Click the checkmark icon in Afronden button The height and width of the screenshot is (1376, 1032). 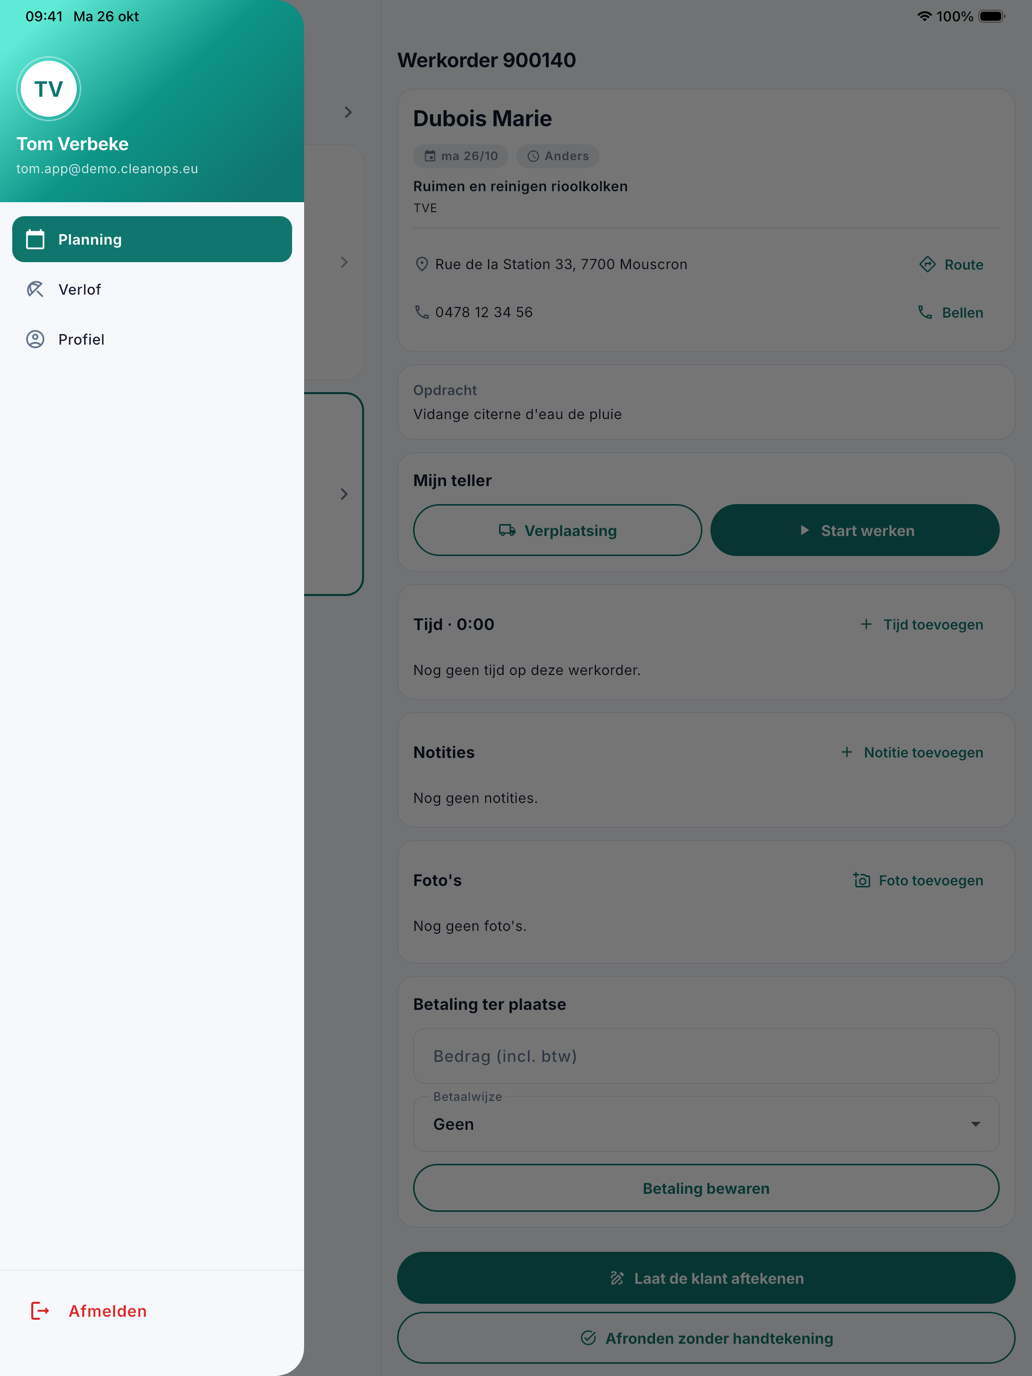point(588,1338)
